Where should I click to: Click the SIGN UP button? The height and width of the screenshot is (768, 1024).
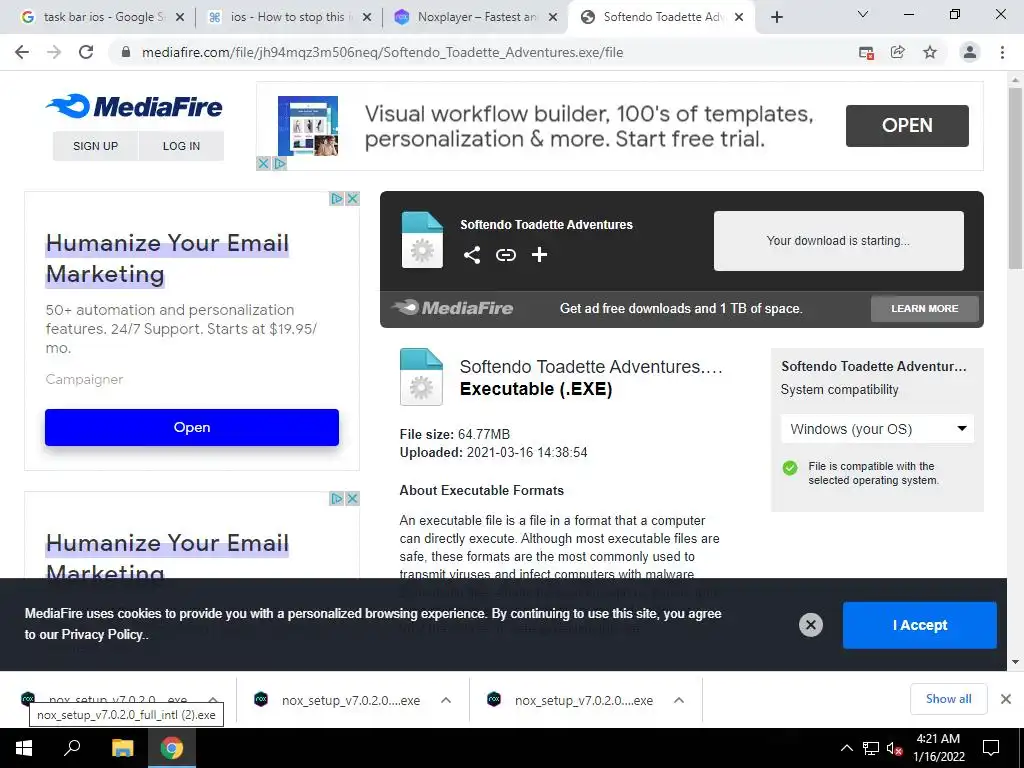tap(95, 146)
